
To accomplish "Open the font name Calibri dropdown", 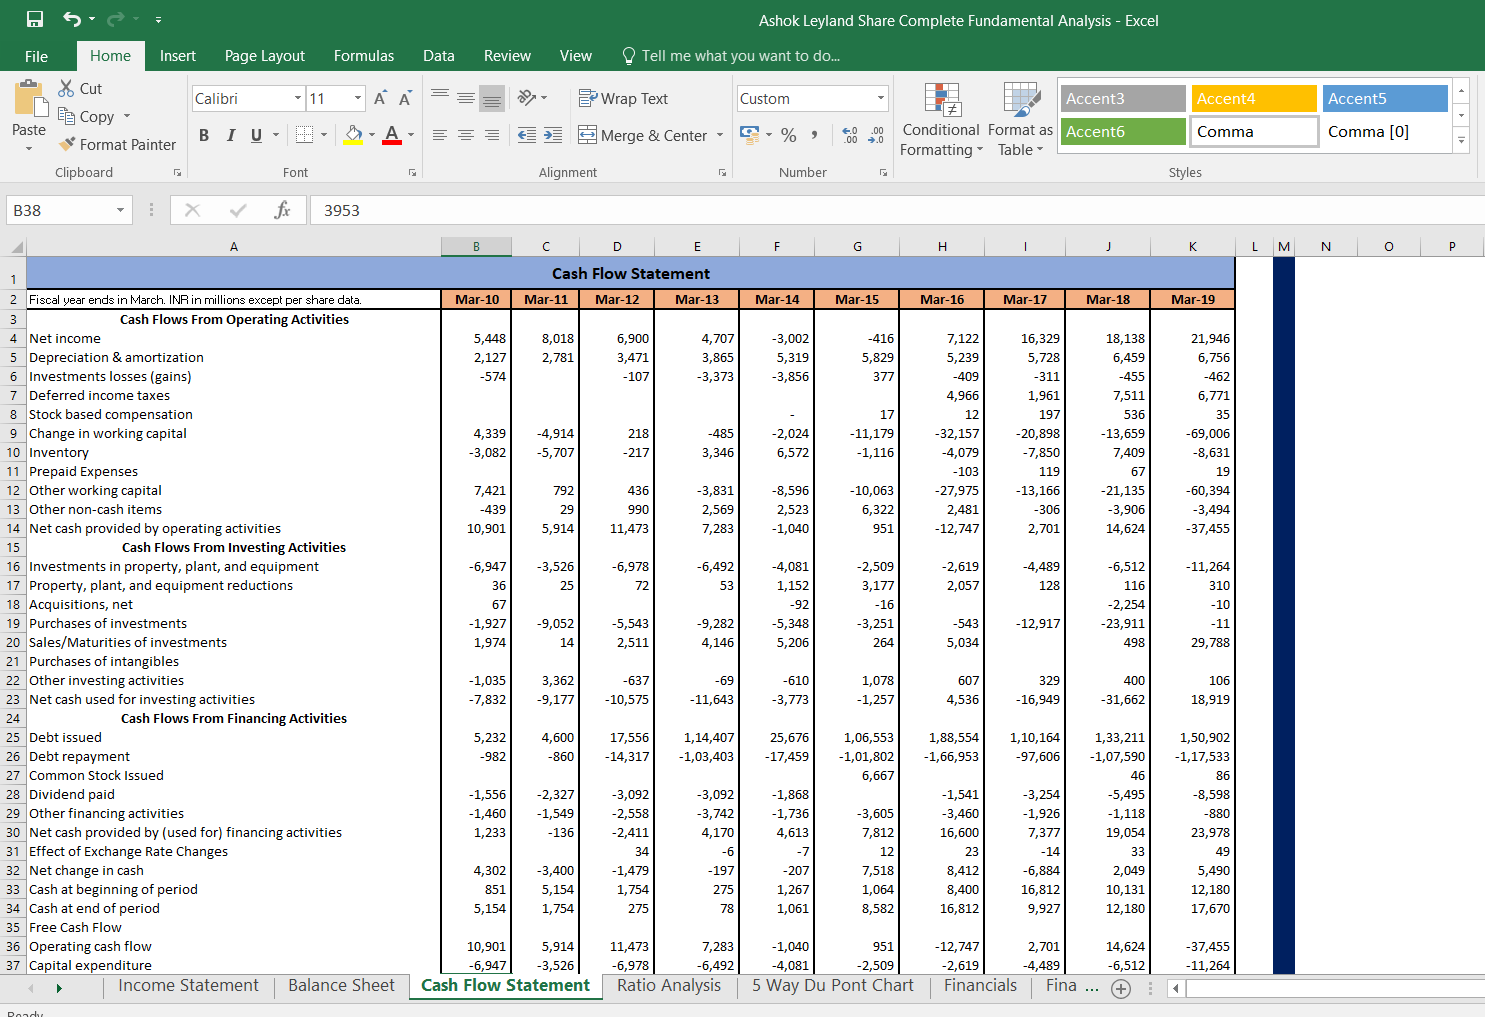I will 298,98.
